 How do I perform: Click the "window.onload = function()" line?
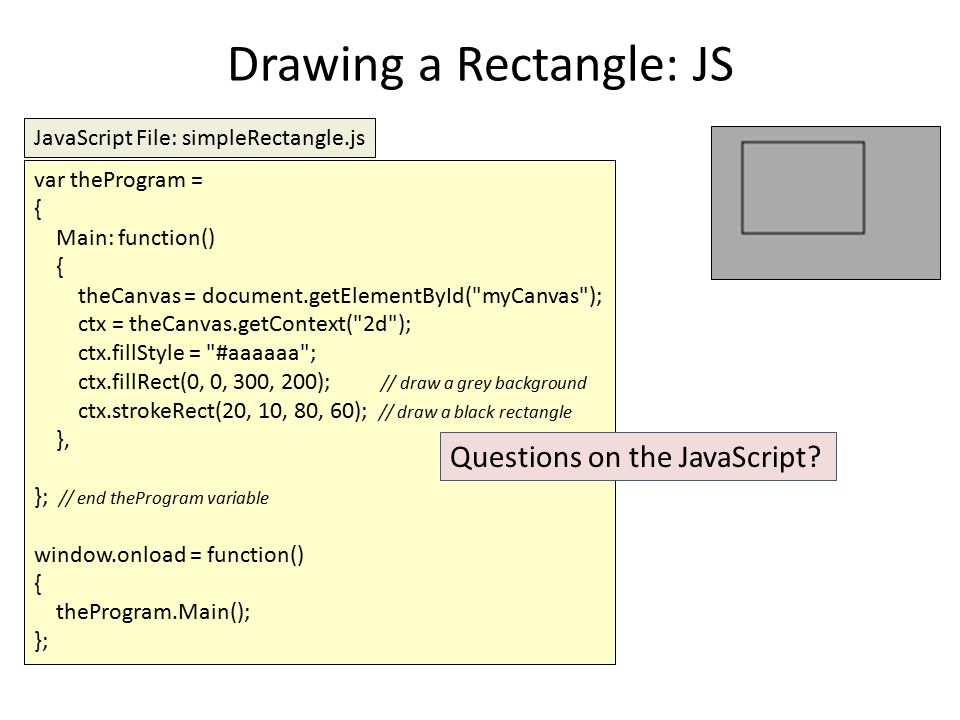tap(169, 555)
